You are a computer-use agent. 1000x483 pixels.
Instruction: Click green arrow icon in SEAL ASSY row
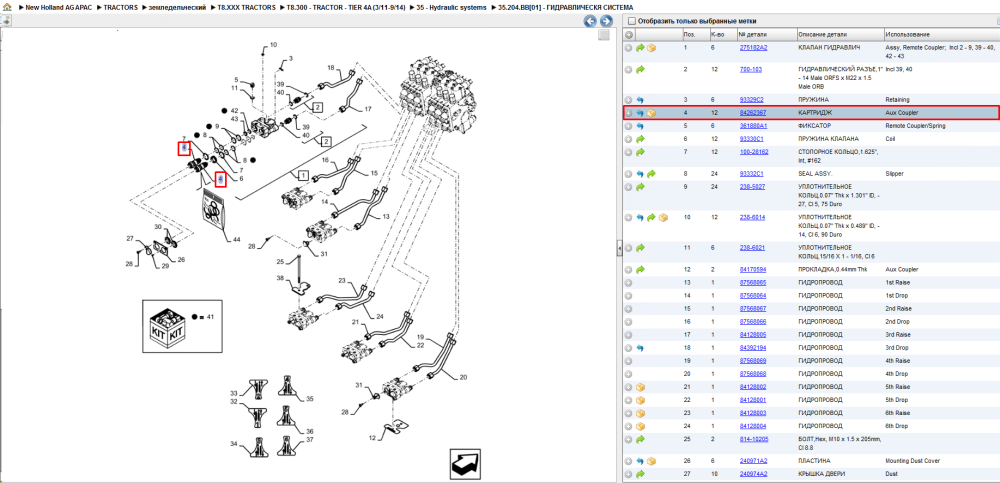651,174
